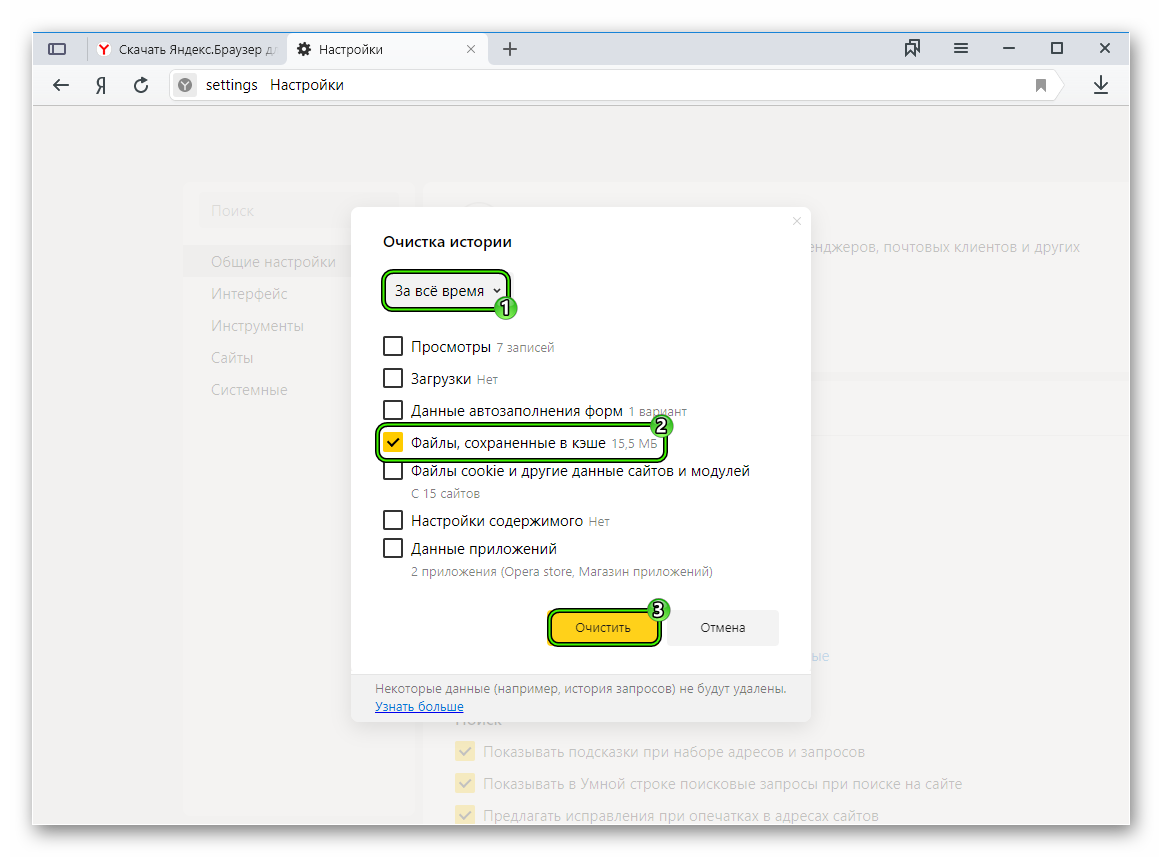Open the За всё время dropdown
This screenshot has height=857, width=1162.
click(447, 291)
